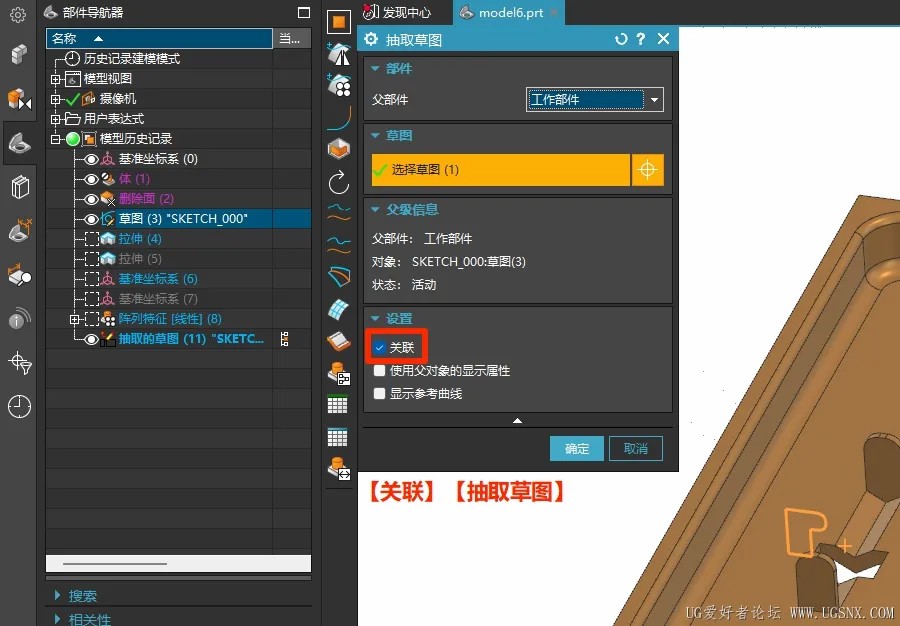Image resolution: width=900 pixels, height=626 pixels.
Task: Click the cylinder replace toolbar icon
Action: click(339, 469)
